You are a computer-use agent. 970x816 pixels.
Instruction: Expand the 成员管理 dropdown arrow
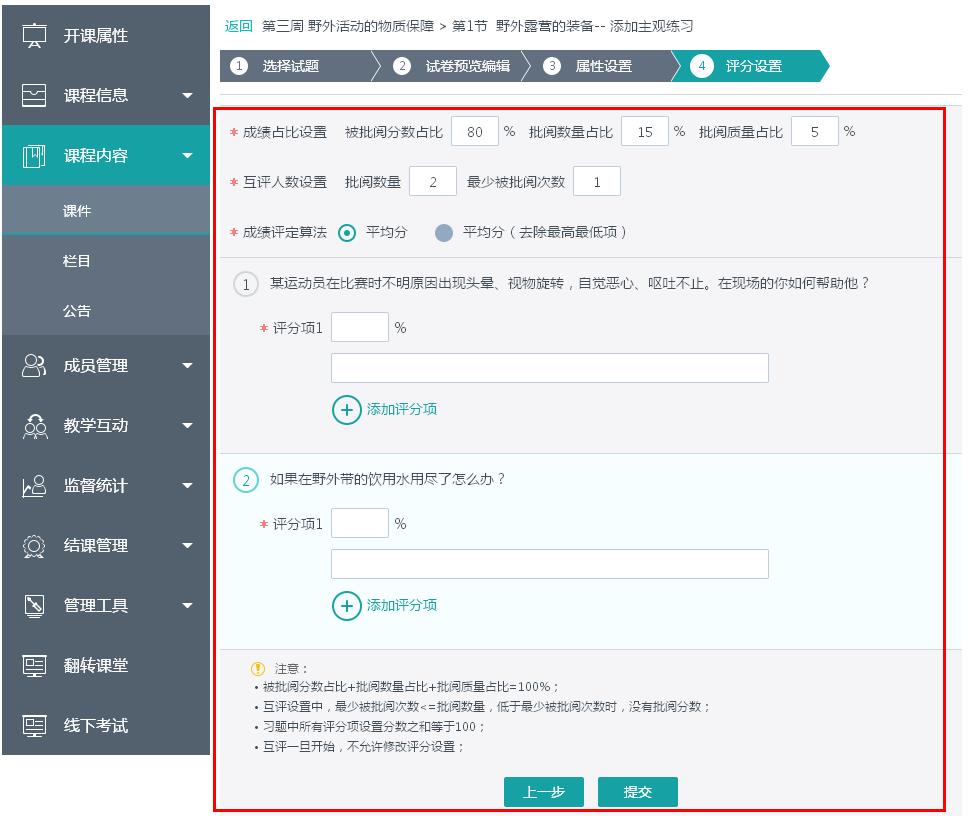coord(187,366)
